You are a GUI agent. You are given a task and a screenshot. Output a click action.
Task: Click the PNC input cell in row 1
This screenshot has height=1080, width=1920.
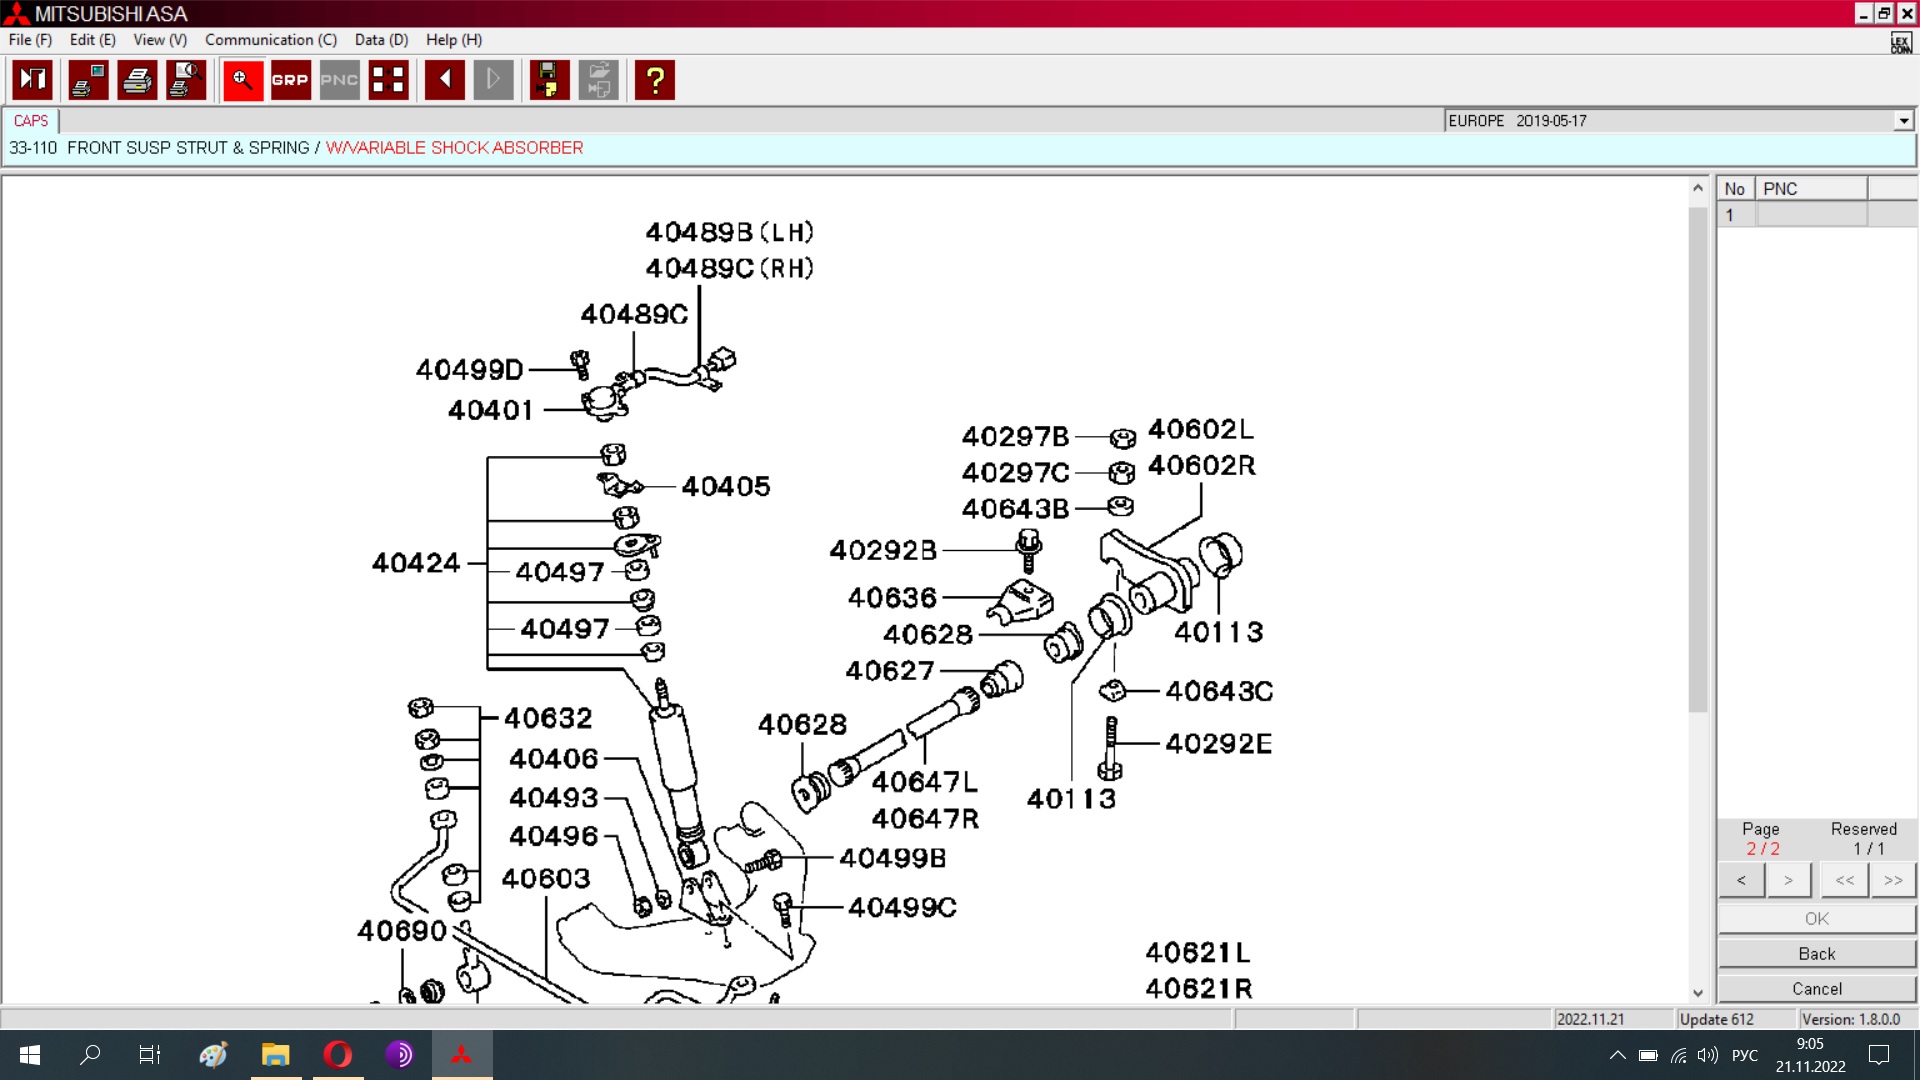click(x=1811, y=215)
